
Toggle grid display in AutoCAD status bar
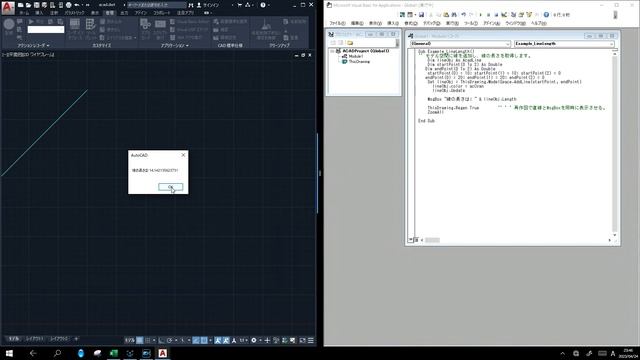140,340
